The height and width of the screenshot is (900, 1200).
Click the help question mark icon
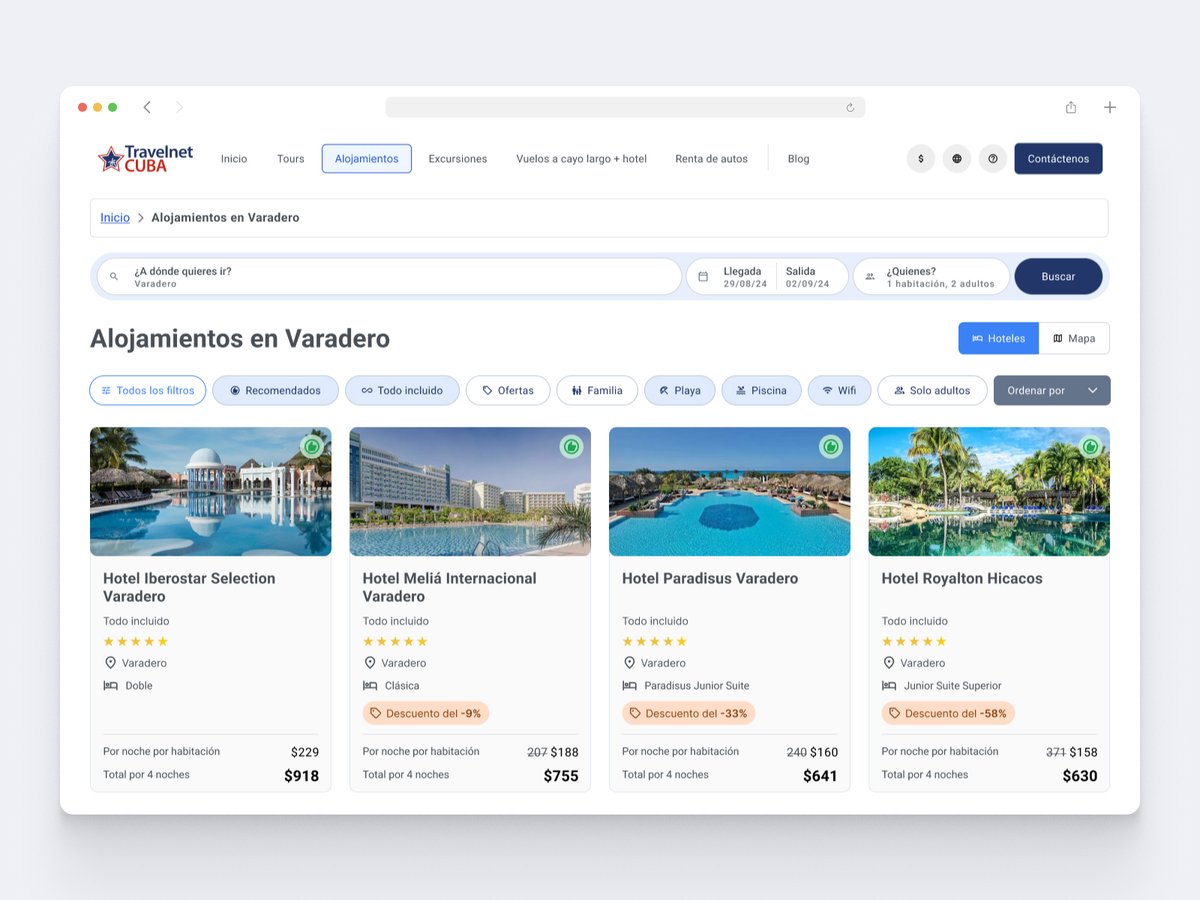(993, 159)
